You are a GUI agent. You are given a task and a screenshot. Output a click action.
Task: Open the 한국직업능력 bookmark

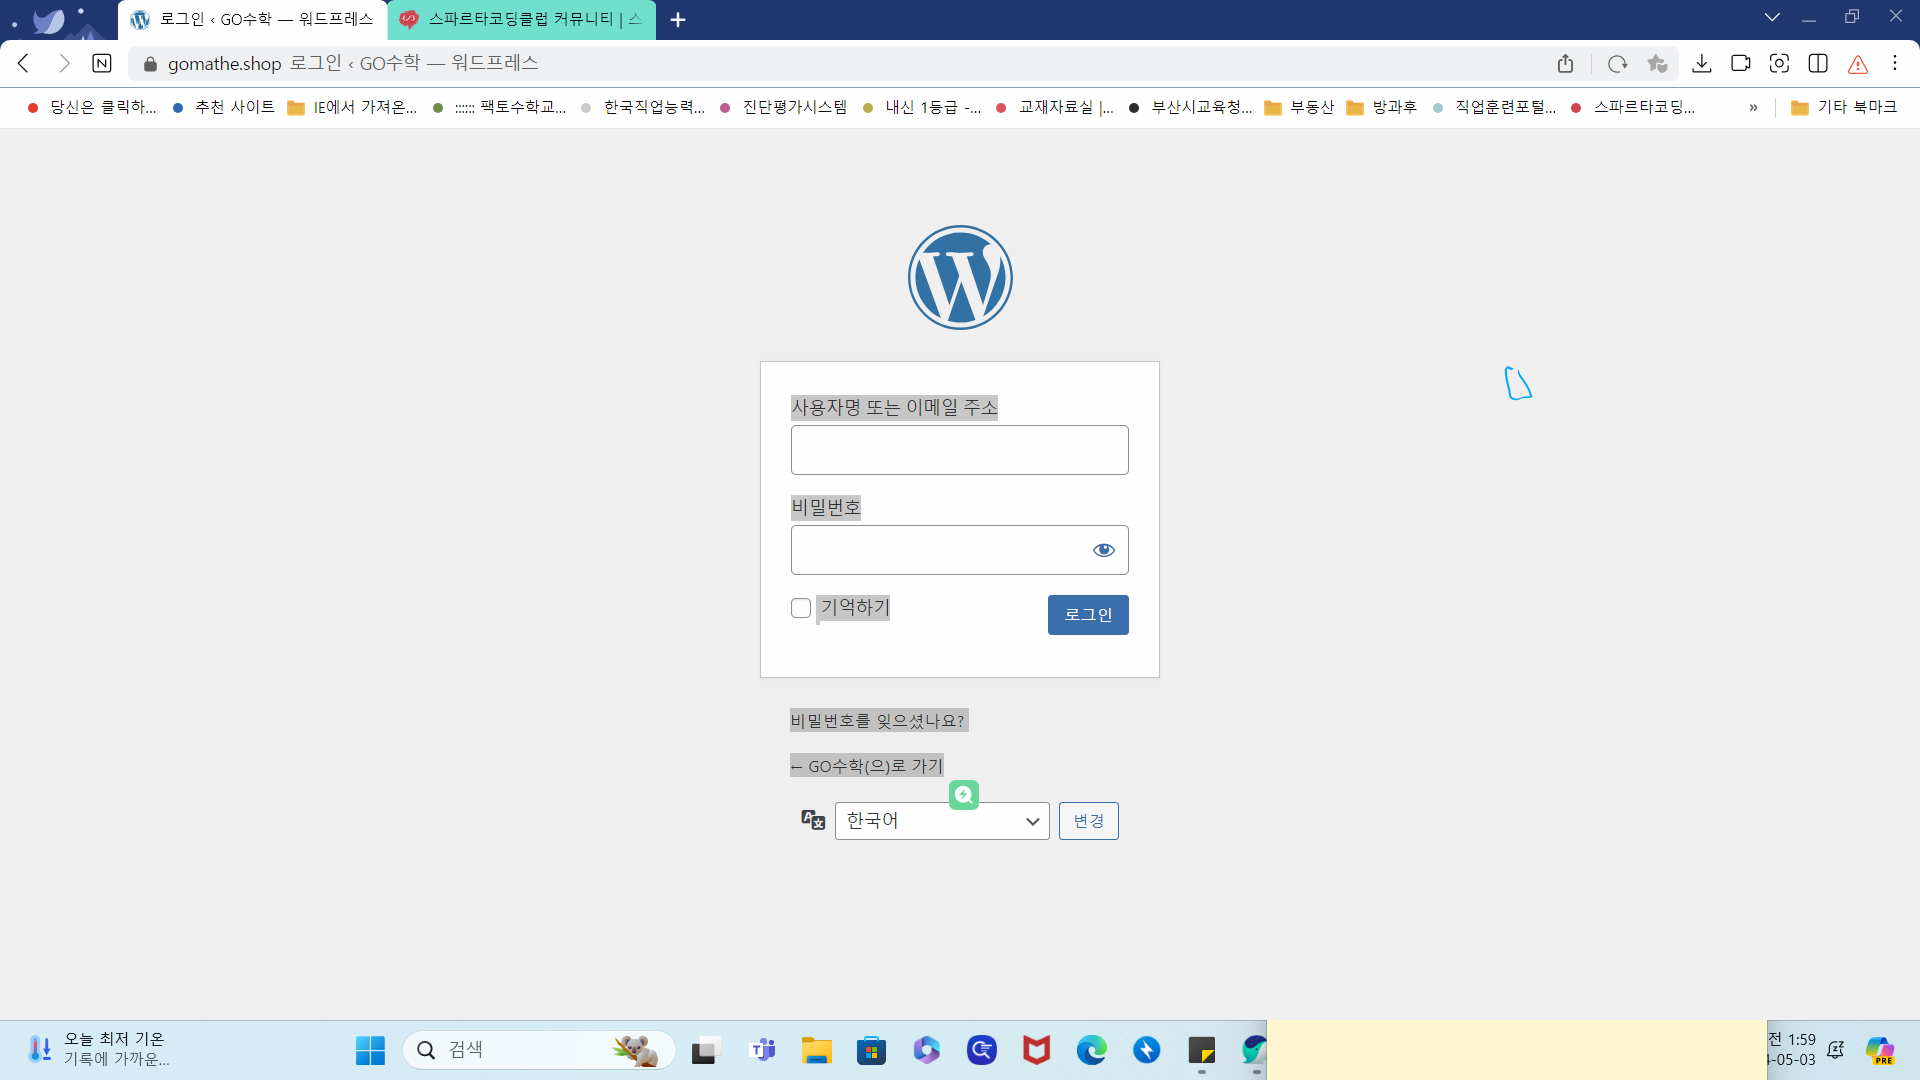[643, 108]
